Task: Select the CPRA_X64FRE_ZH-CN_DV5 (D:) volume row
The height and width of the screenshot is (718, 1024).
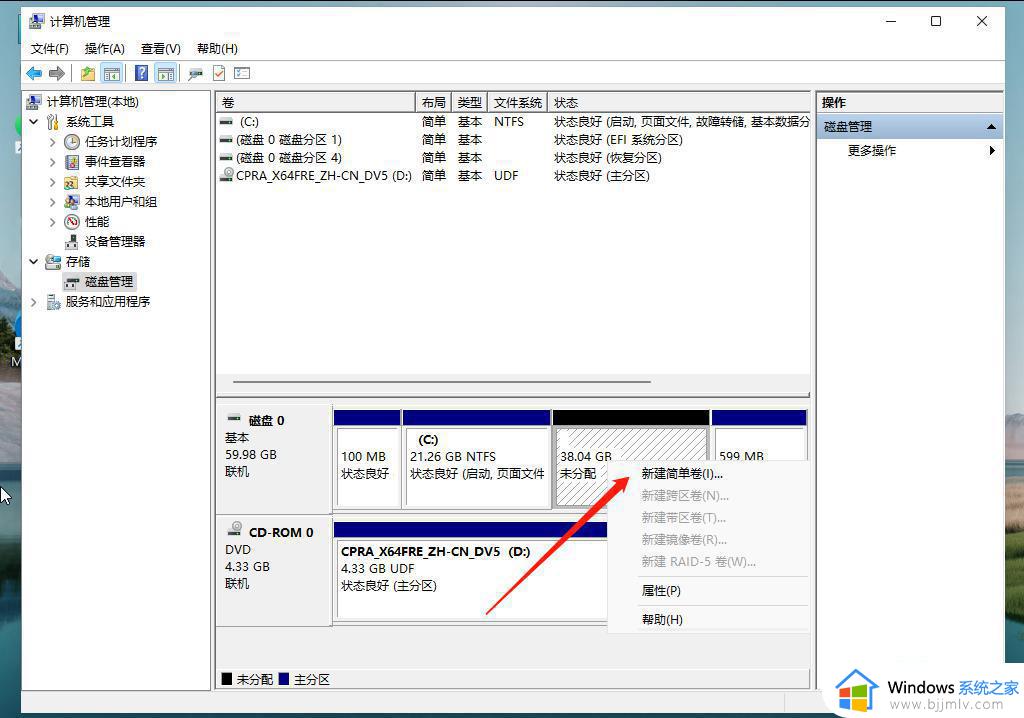Action: click(513, 176)
